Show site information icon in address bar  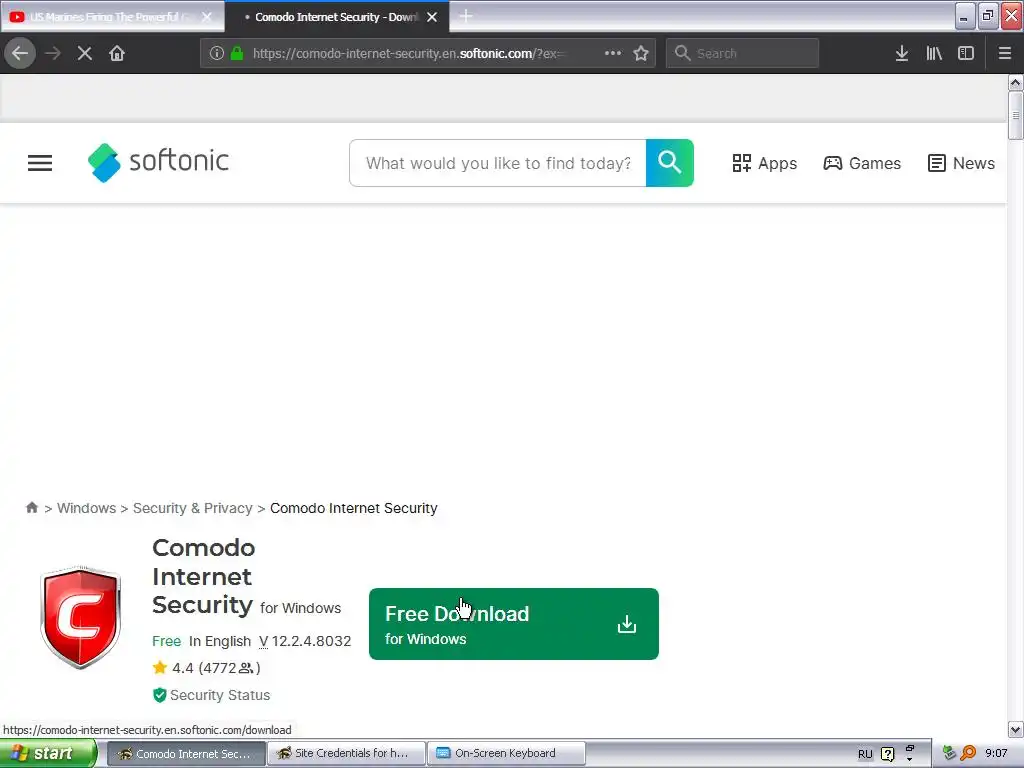click(217, 53)
